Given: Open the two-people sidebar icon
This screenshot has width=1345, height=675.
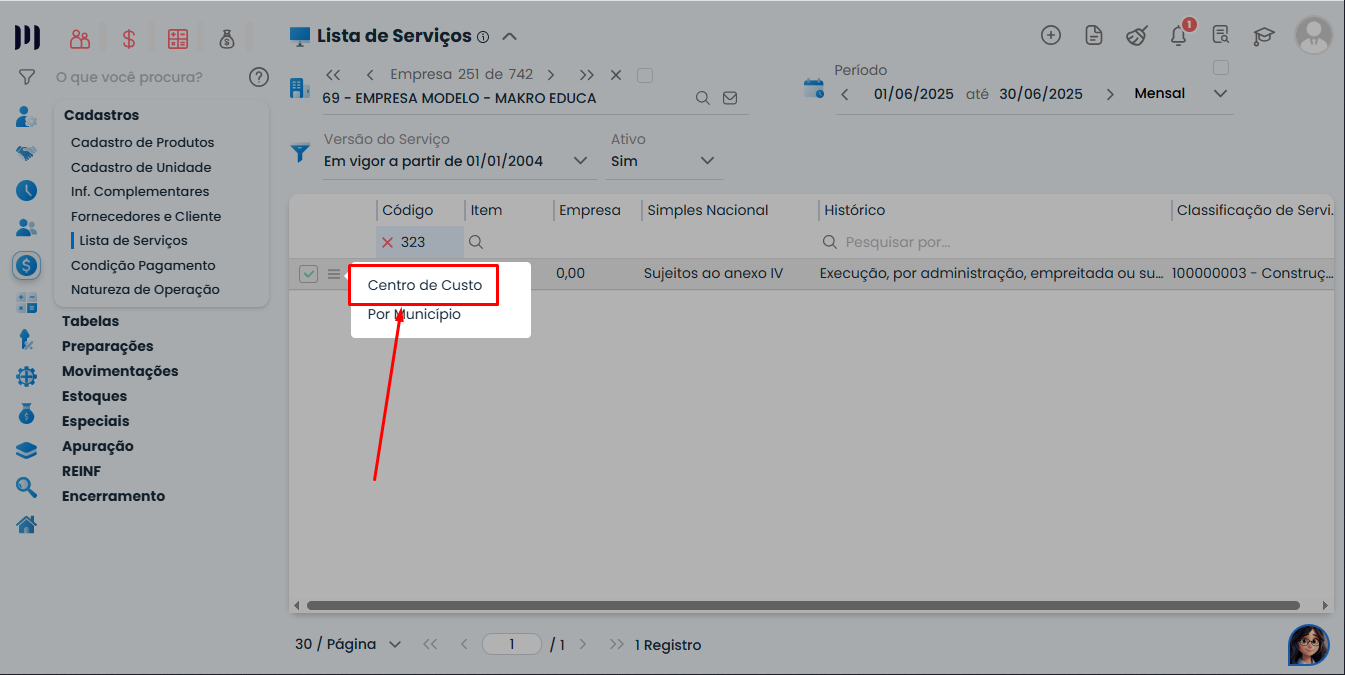Looking at the screenshot, I should (27, 227).
